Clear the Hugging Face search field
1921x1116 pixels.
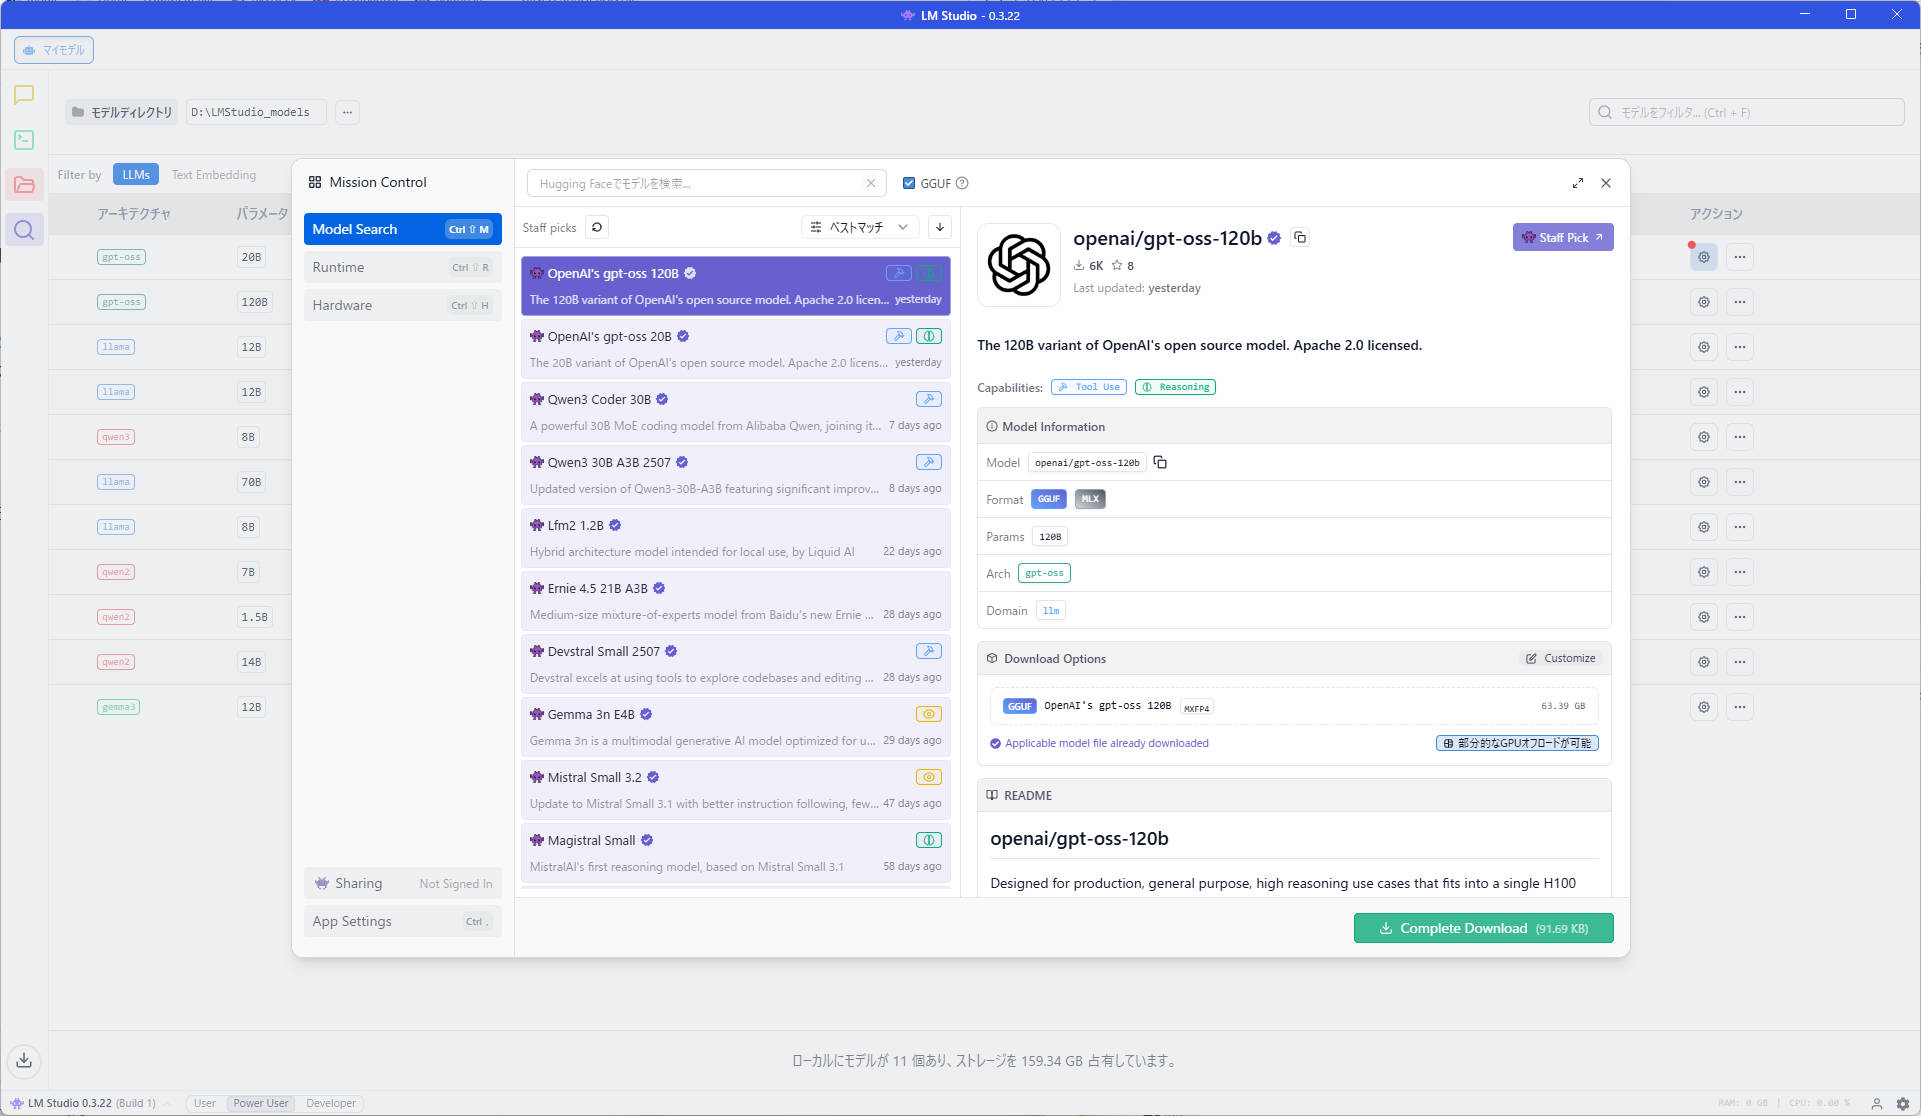click(871, 183)
